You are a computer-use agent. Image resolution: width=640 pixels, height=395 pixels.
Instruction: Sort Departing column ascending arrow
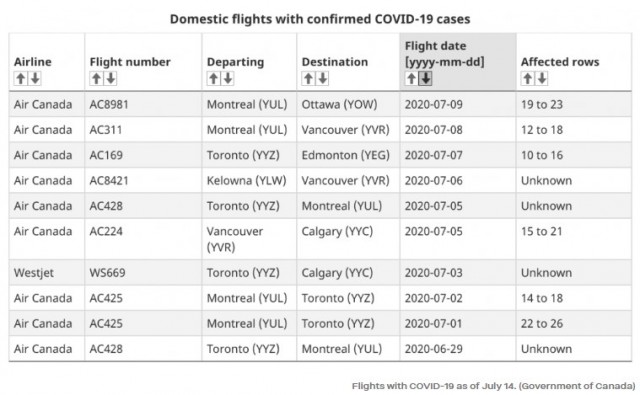point(213,78)
